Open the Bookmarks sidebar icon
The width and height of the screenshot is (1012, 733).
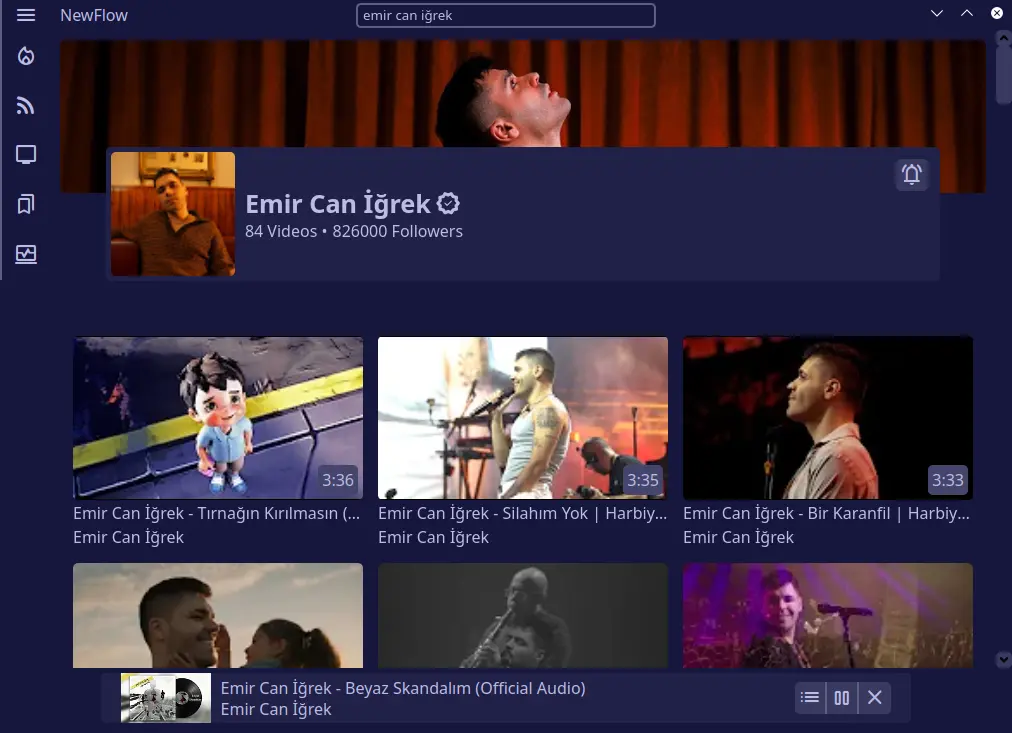click(x=26, y=204)
